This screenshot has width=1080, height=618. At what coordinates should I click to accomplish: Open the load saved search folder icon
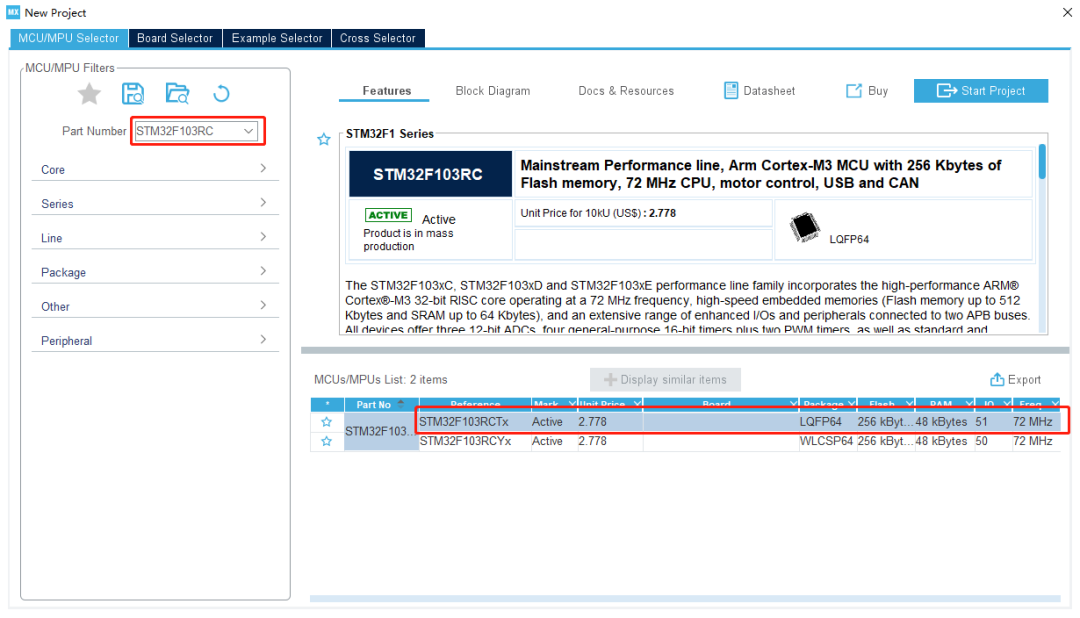[177, 94]
